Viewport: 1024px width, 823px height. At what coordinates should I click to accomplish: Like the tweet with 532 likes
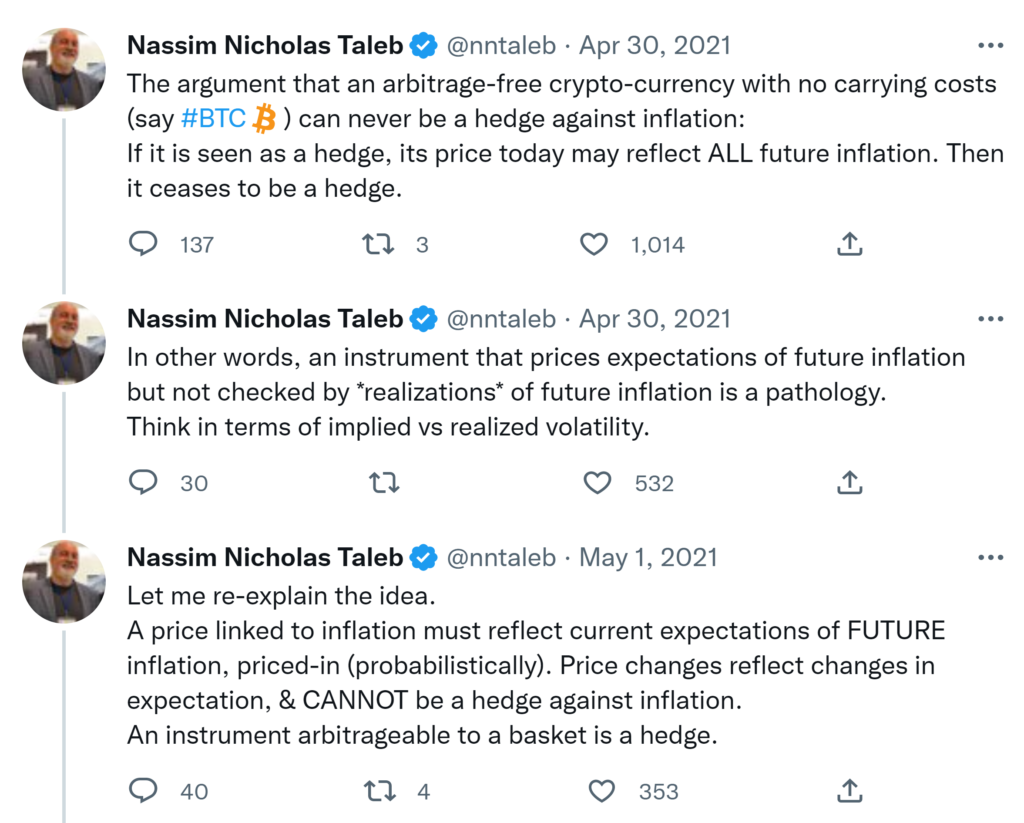pyautogui.click(x=597, y=483)
